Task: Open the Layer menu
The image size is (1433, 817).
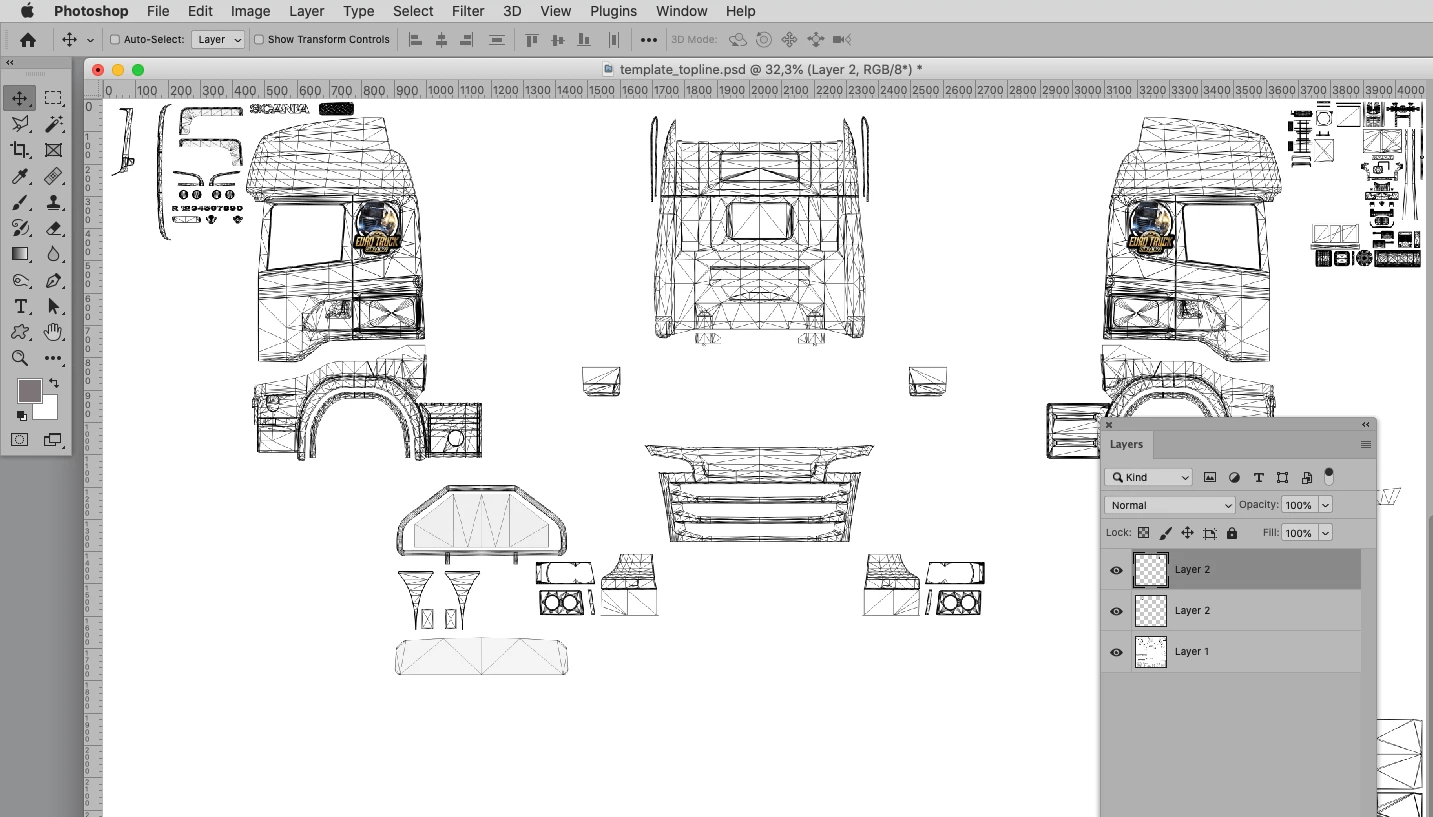Action: click(307, 11)
